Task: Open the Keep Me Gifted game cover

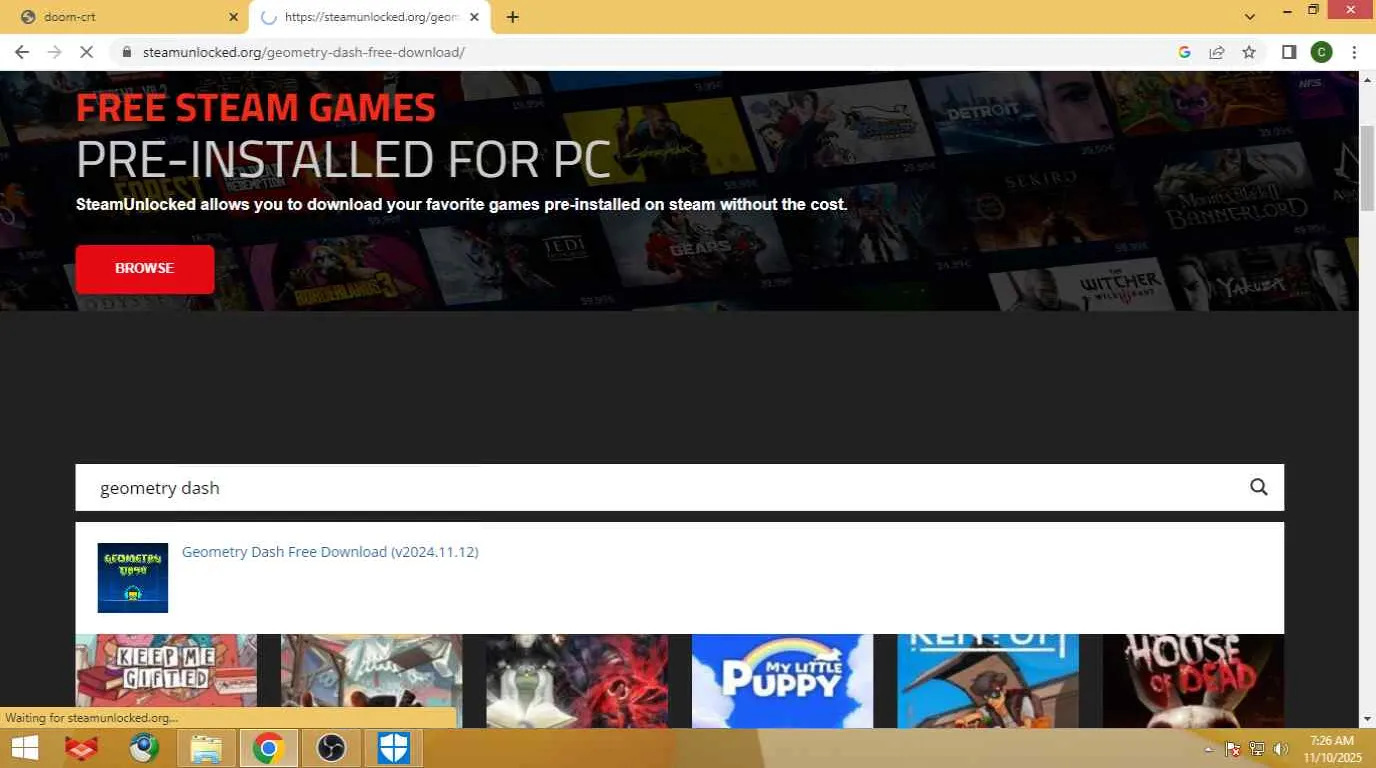Action: [166, 680]
